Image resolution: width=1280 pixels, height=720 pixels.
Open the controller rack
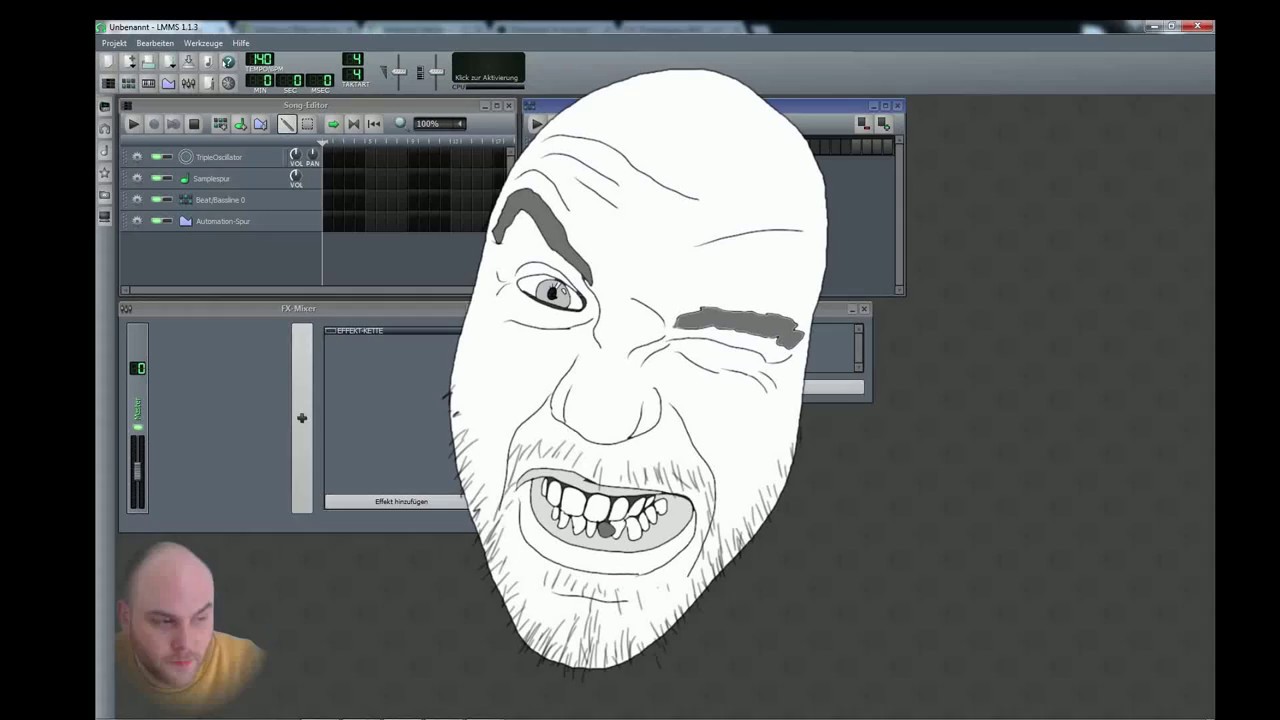(228, 83)
